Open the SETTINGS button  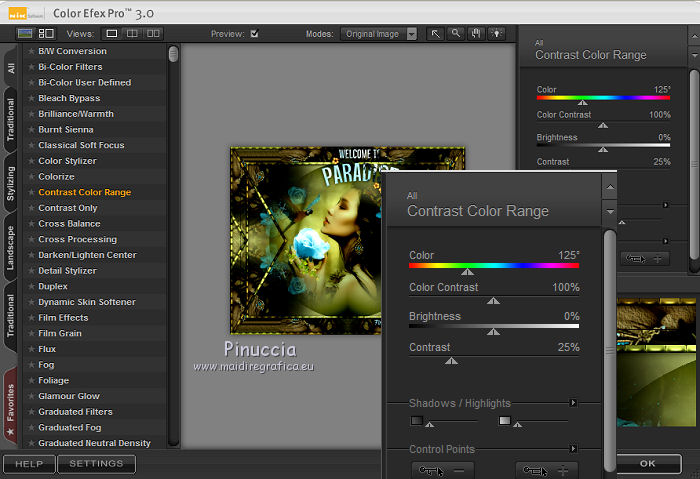point(96,464)
